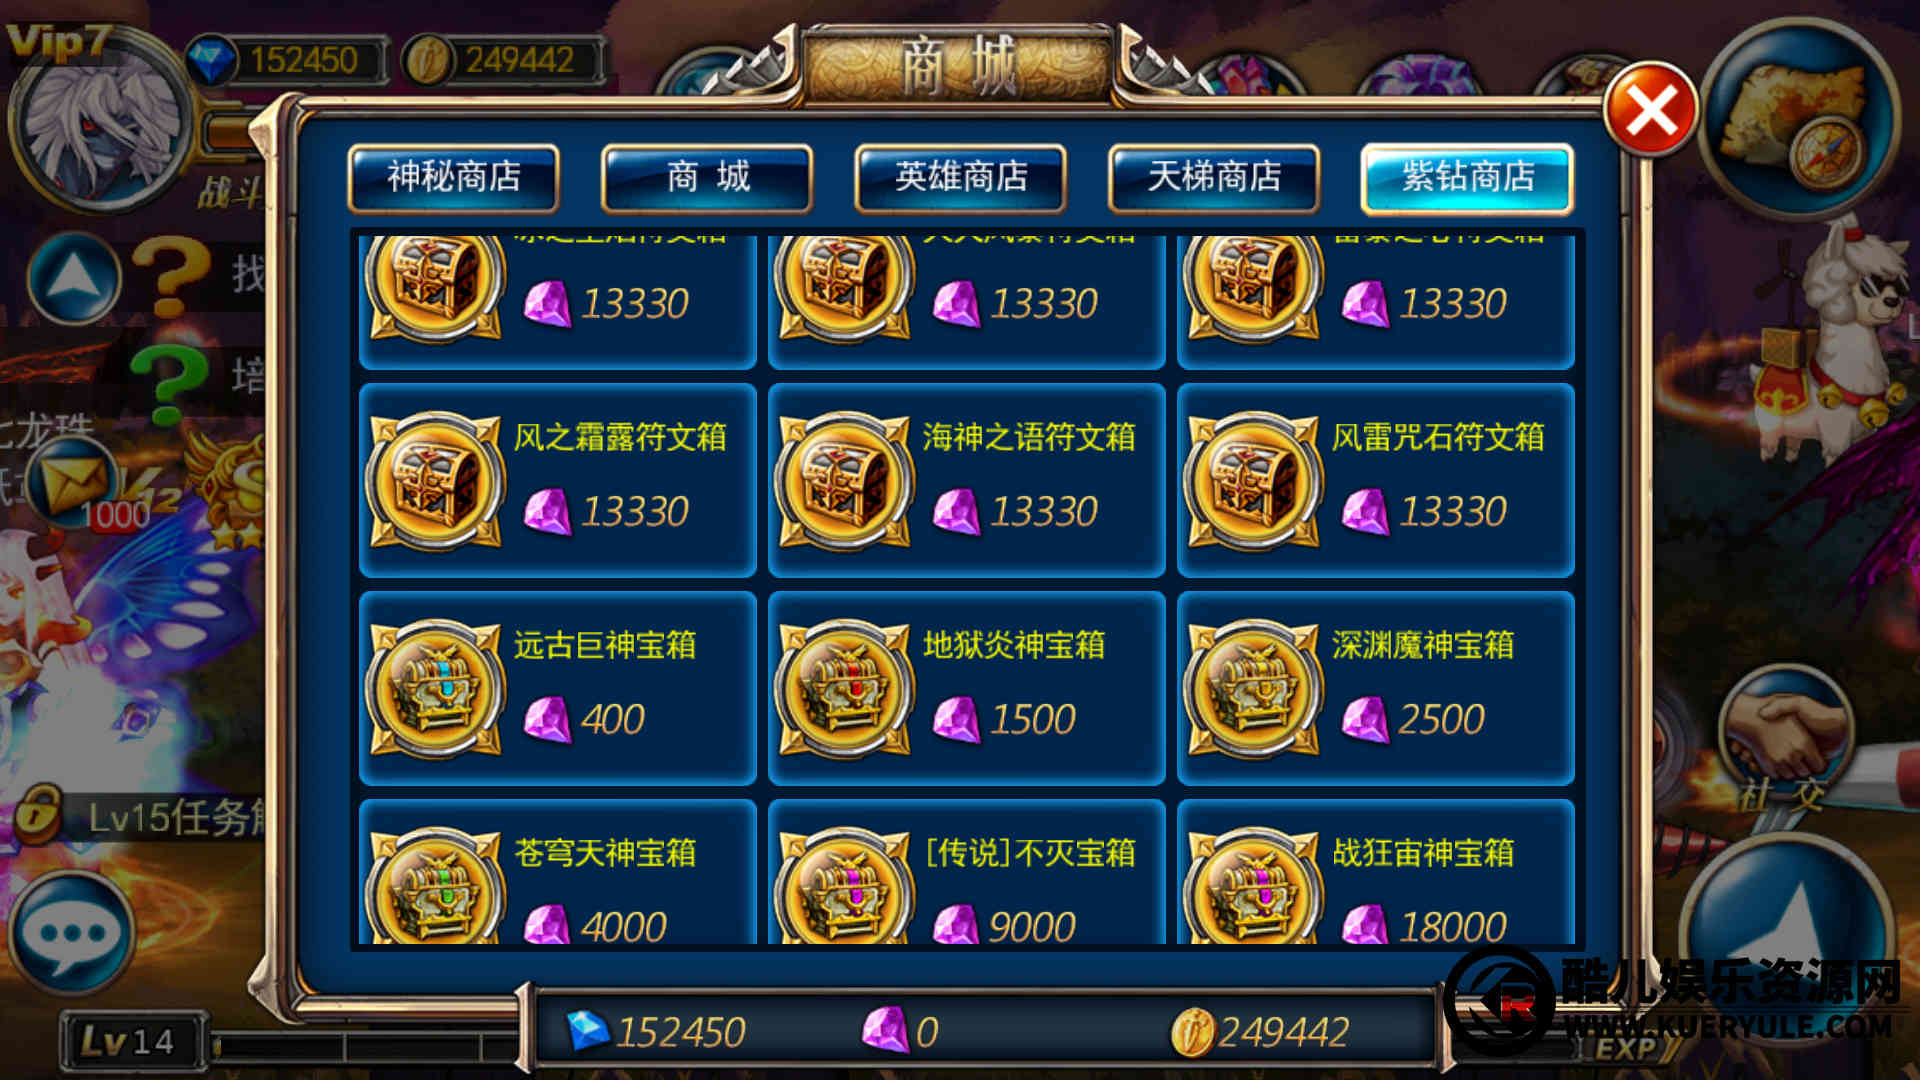Viewport: 1920px width, 1080px height.
Task: Open the 商 城 tab
Action: [x=707, y=178]
